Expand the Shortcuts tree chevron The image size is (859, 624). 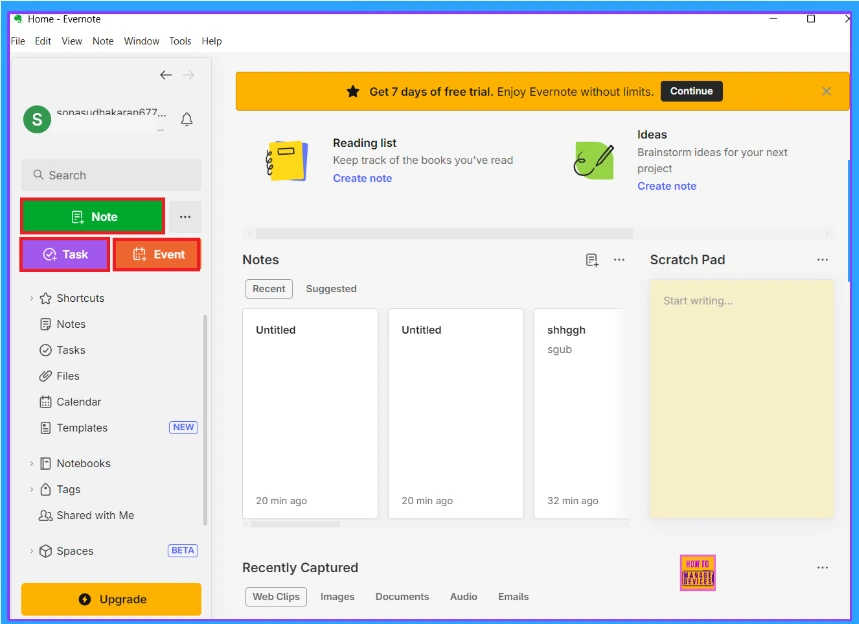coord(31,298)
